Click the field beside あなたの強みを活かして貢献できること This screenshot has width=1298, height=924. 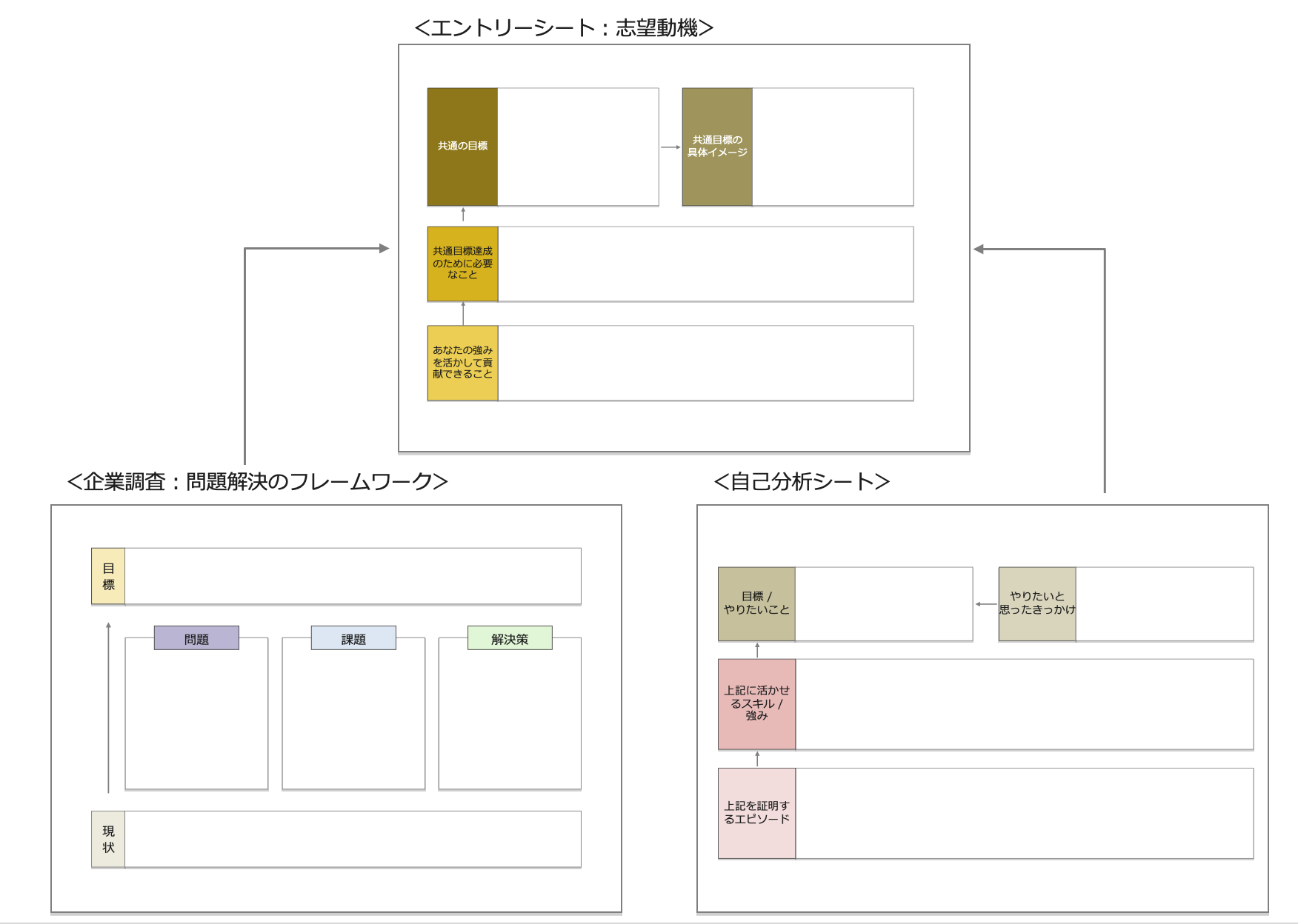[706, 363]
